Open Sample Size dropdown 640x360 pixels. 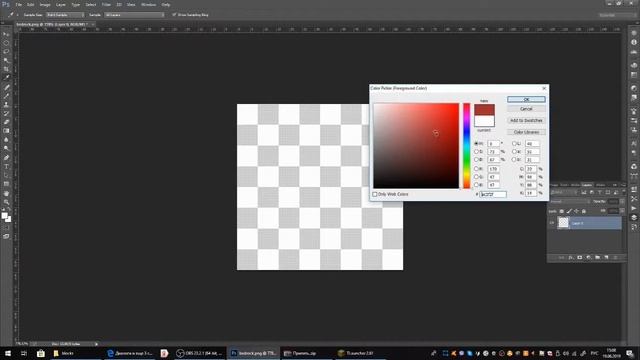[65, 15]
